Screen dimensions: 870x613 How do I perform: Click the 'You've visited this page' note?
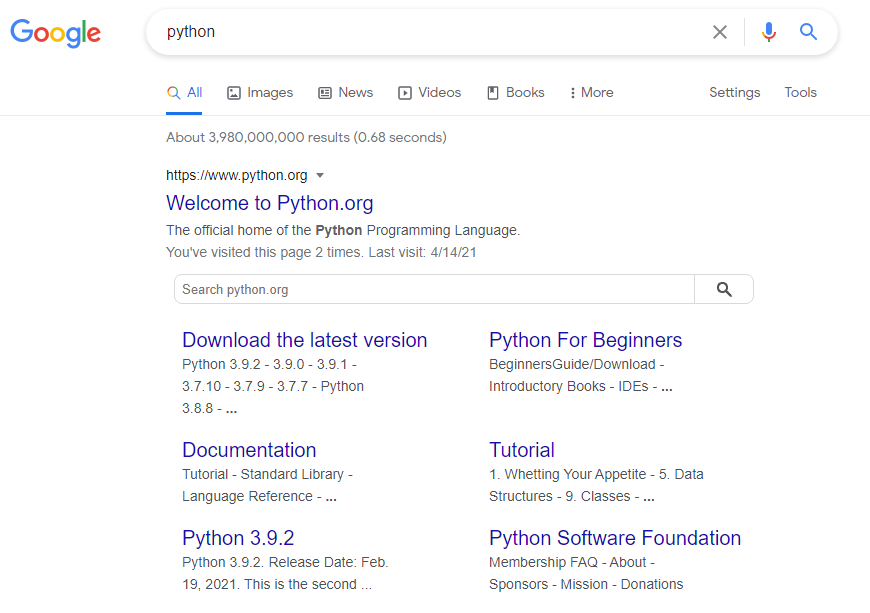(x=321, y=252)
